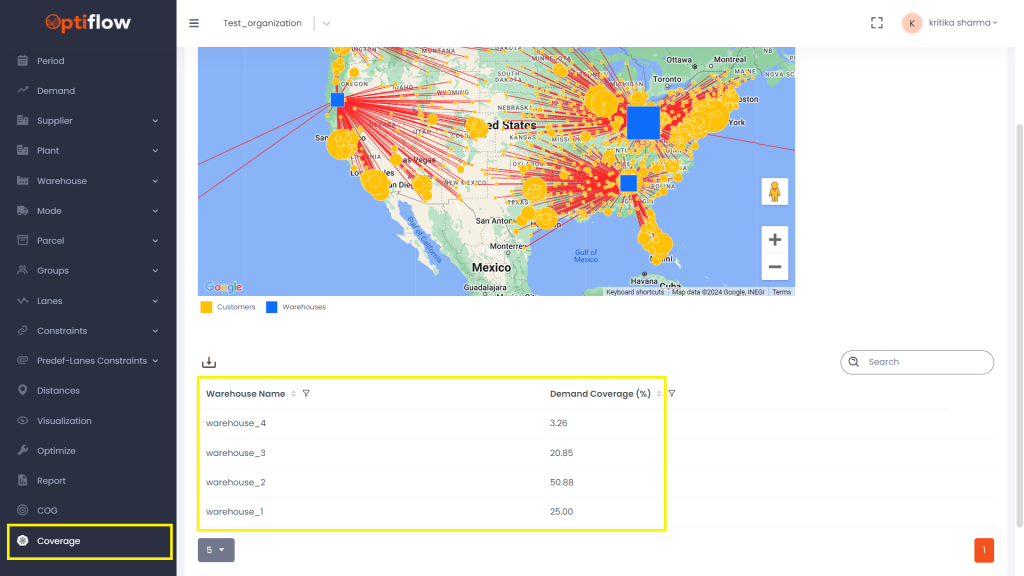Screen dimensions: 1024x576
Task: Open filter for Demand Coverage column
Action: click(x=672, y=394)
